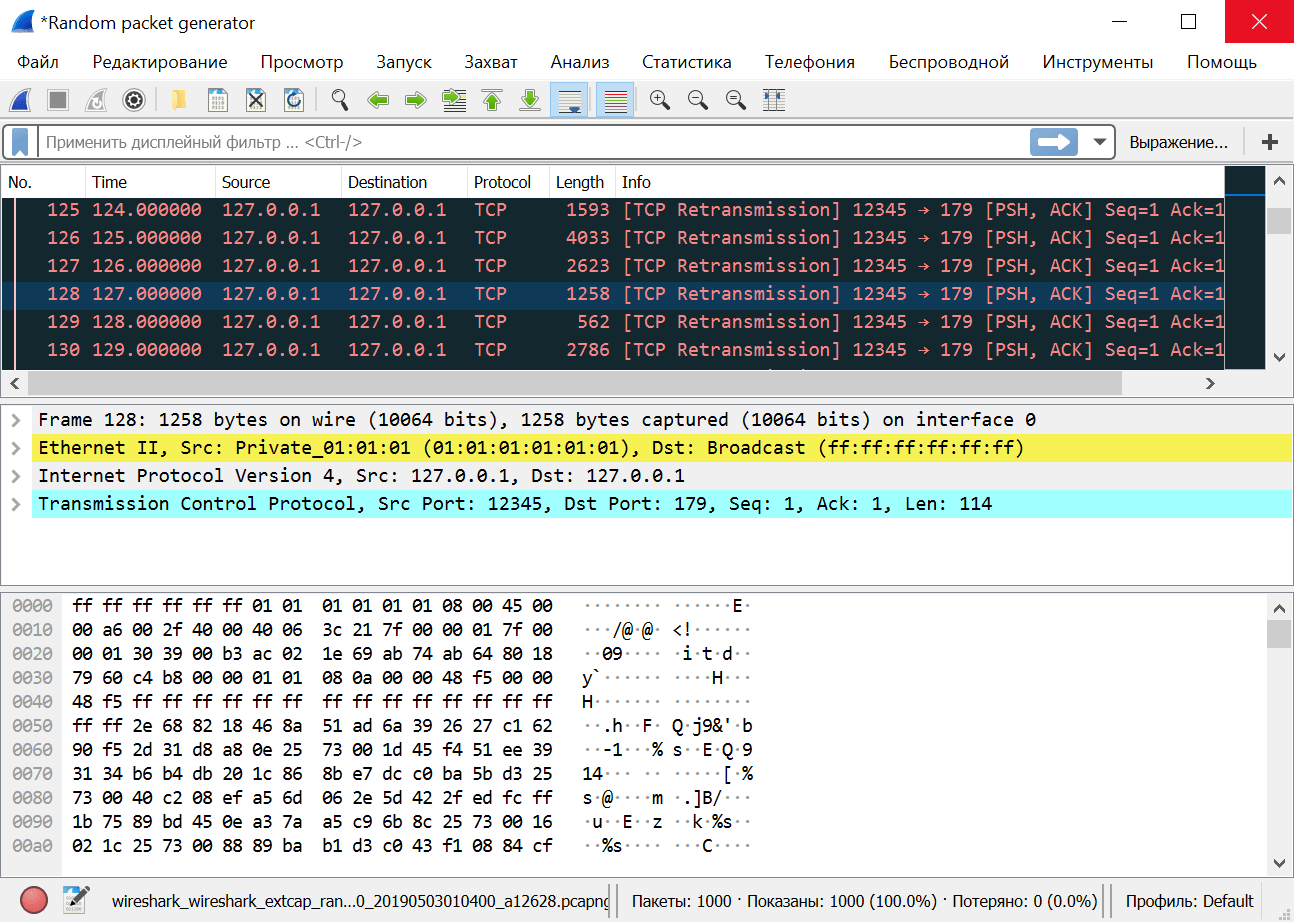Open Go to specified packet

click(x=454, y=100)
